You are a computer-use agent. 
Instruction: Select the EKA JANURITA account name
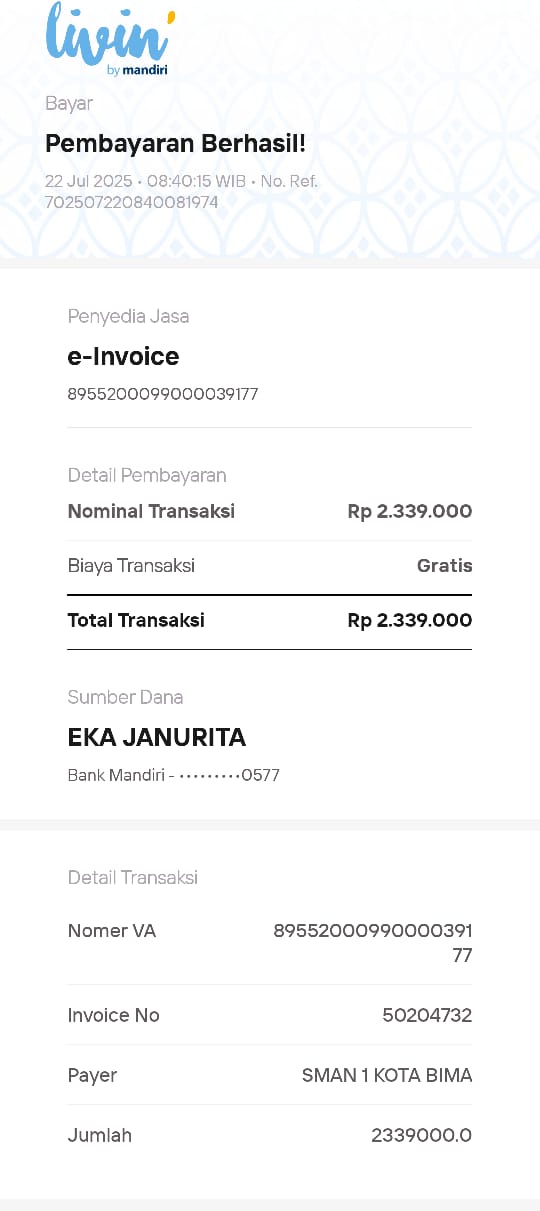point(156,738)
